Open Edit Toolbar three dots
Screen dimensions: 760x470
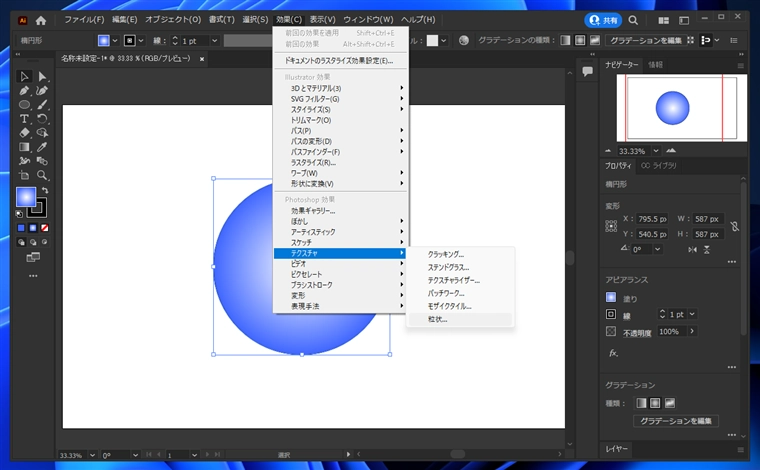coord(33,276)
